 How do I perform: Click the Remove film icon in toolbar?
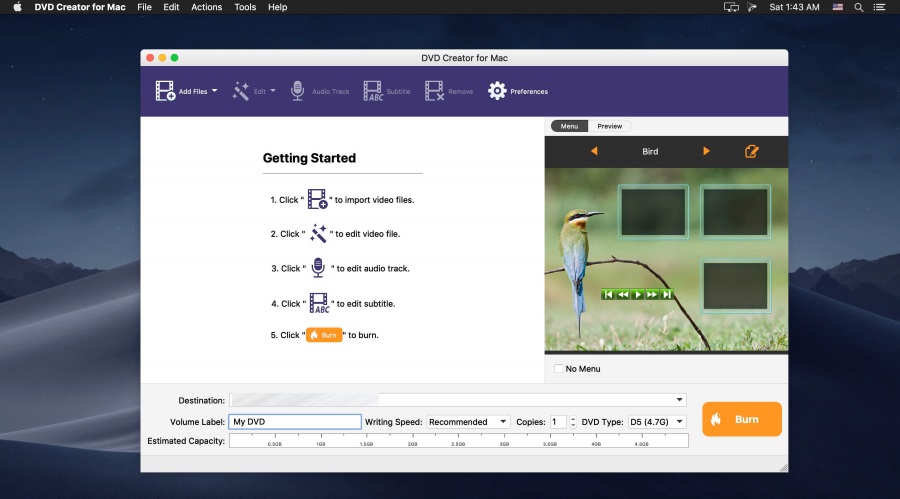[435, 91]
